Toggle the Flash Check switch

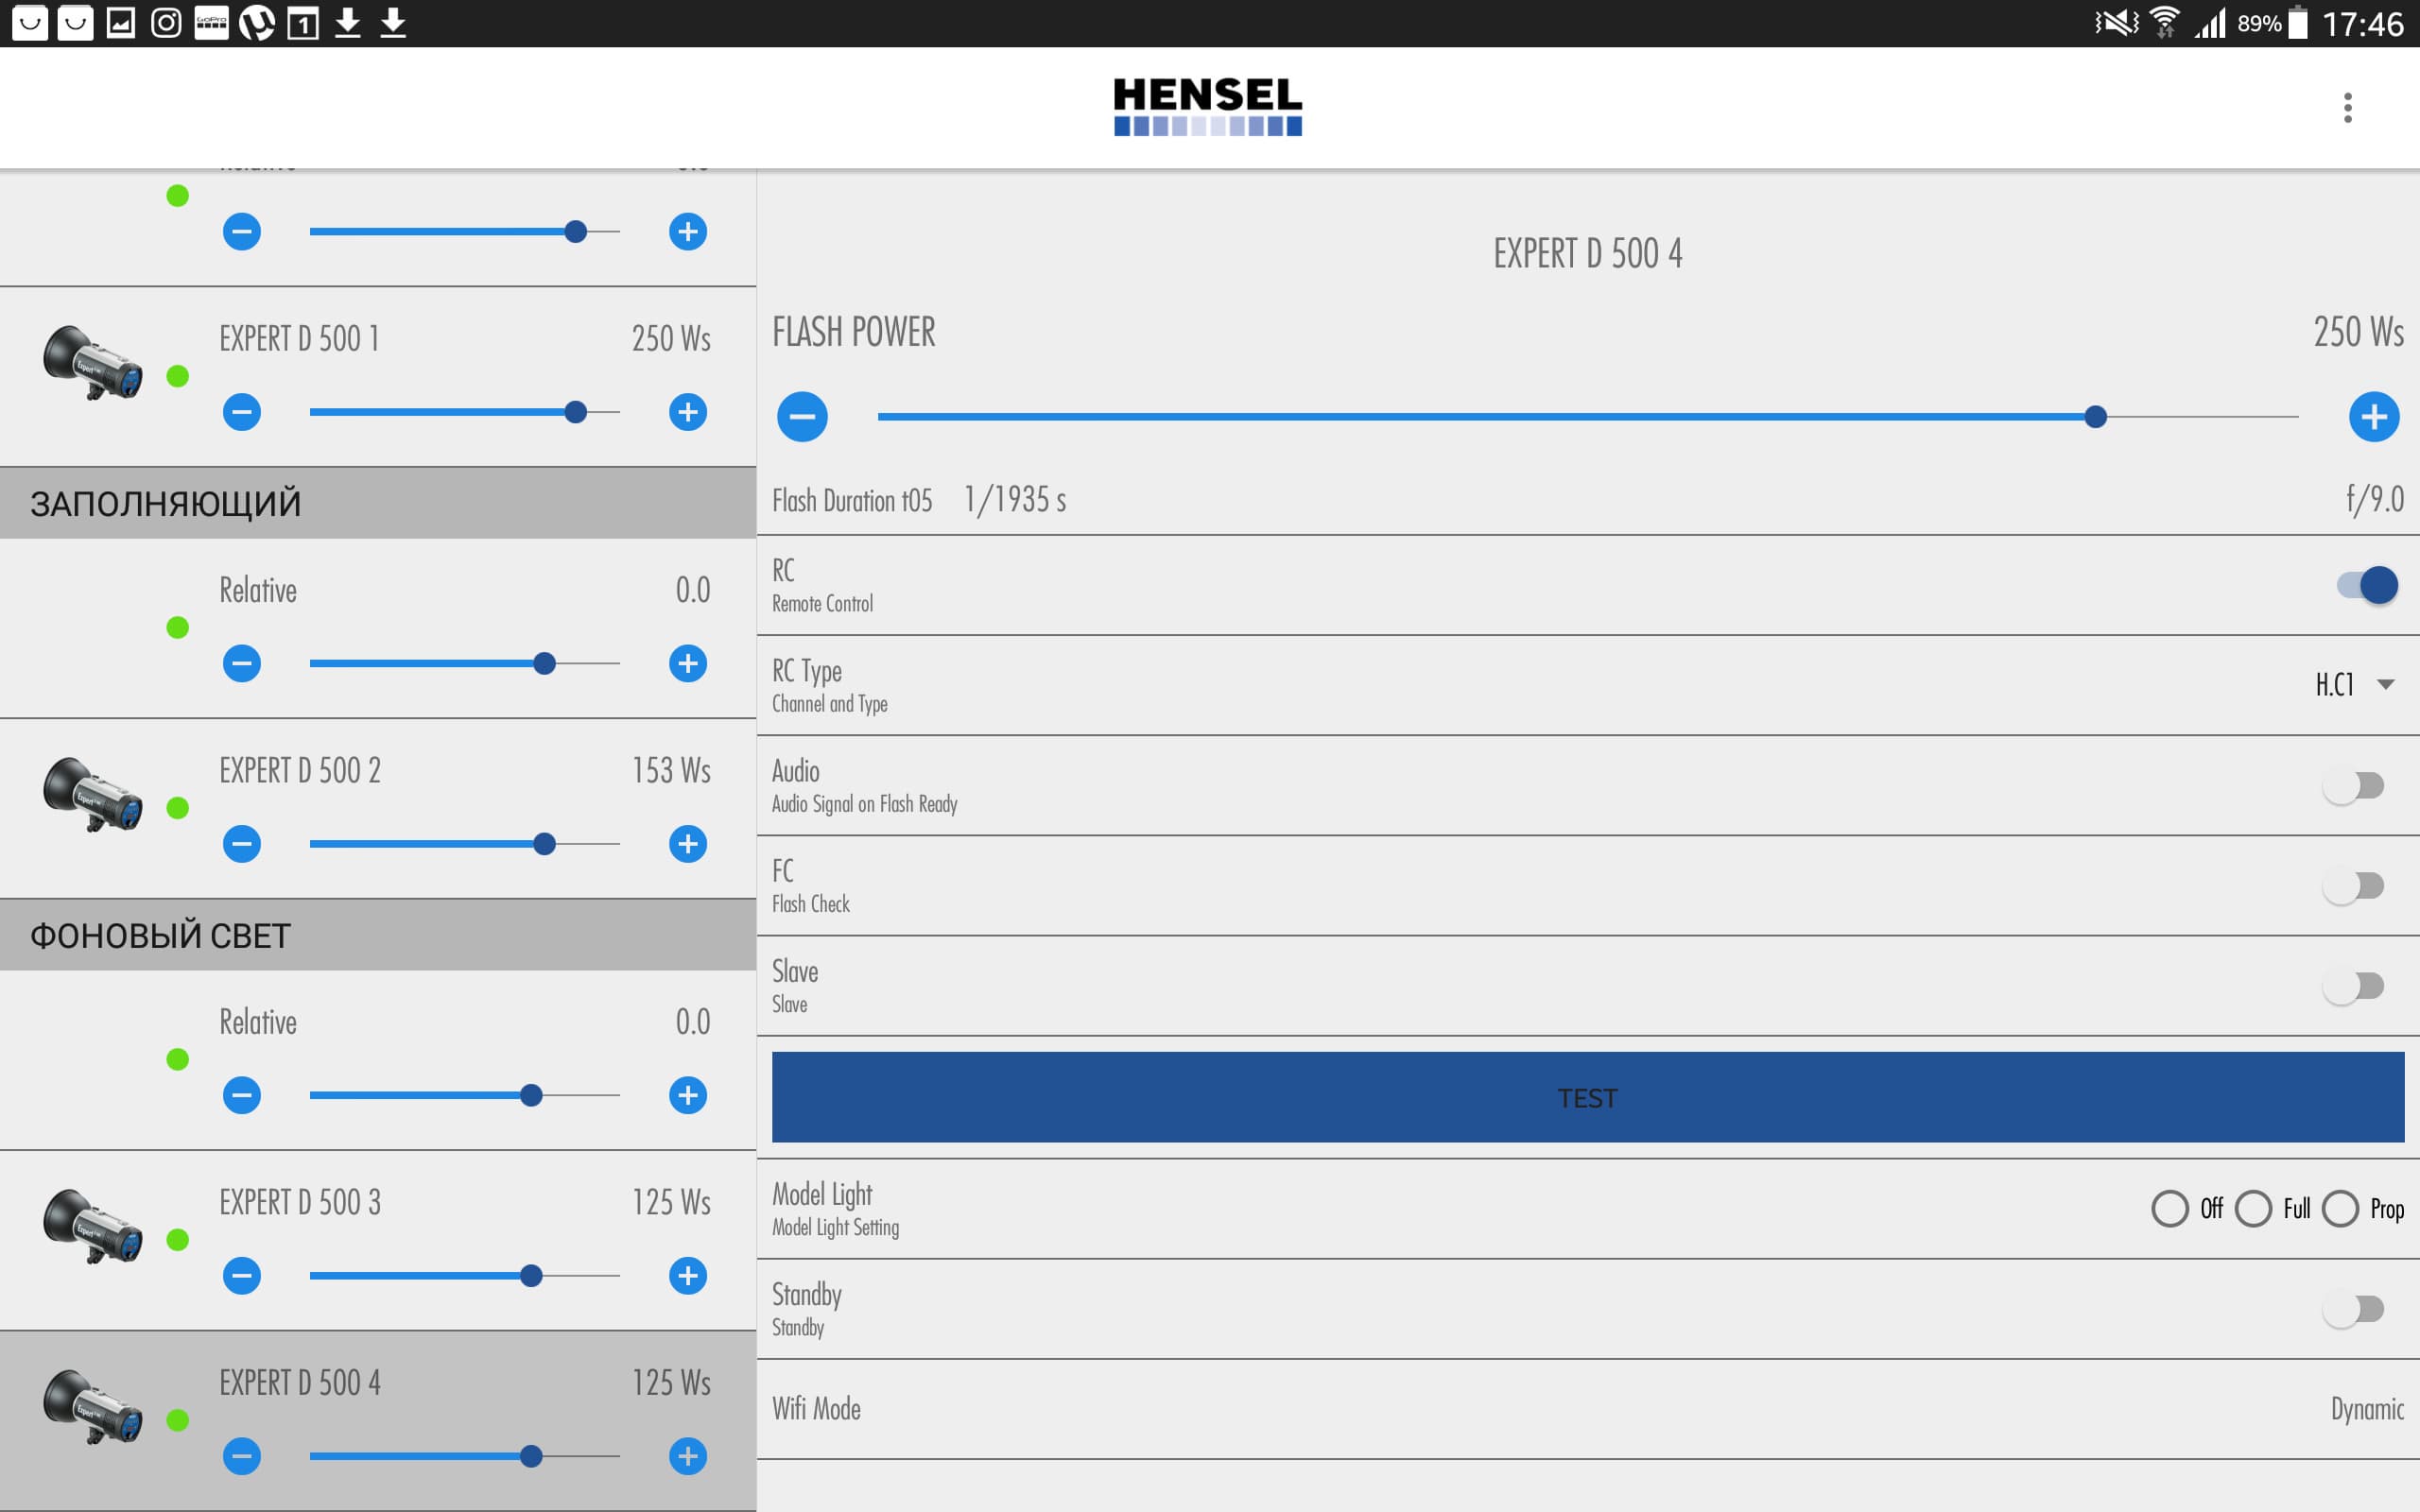[2353, 886]
